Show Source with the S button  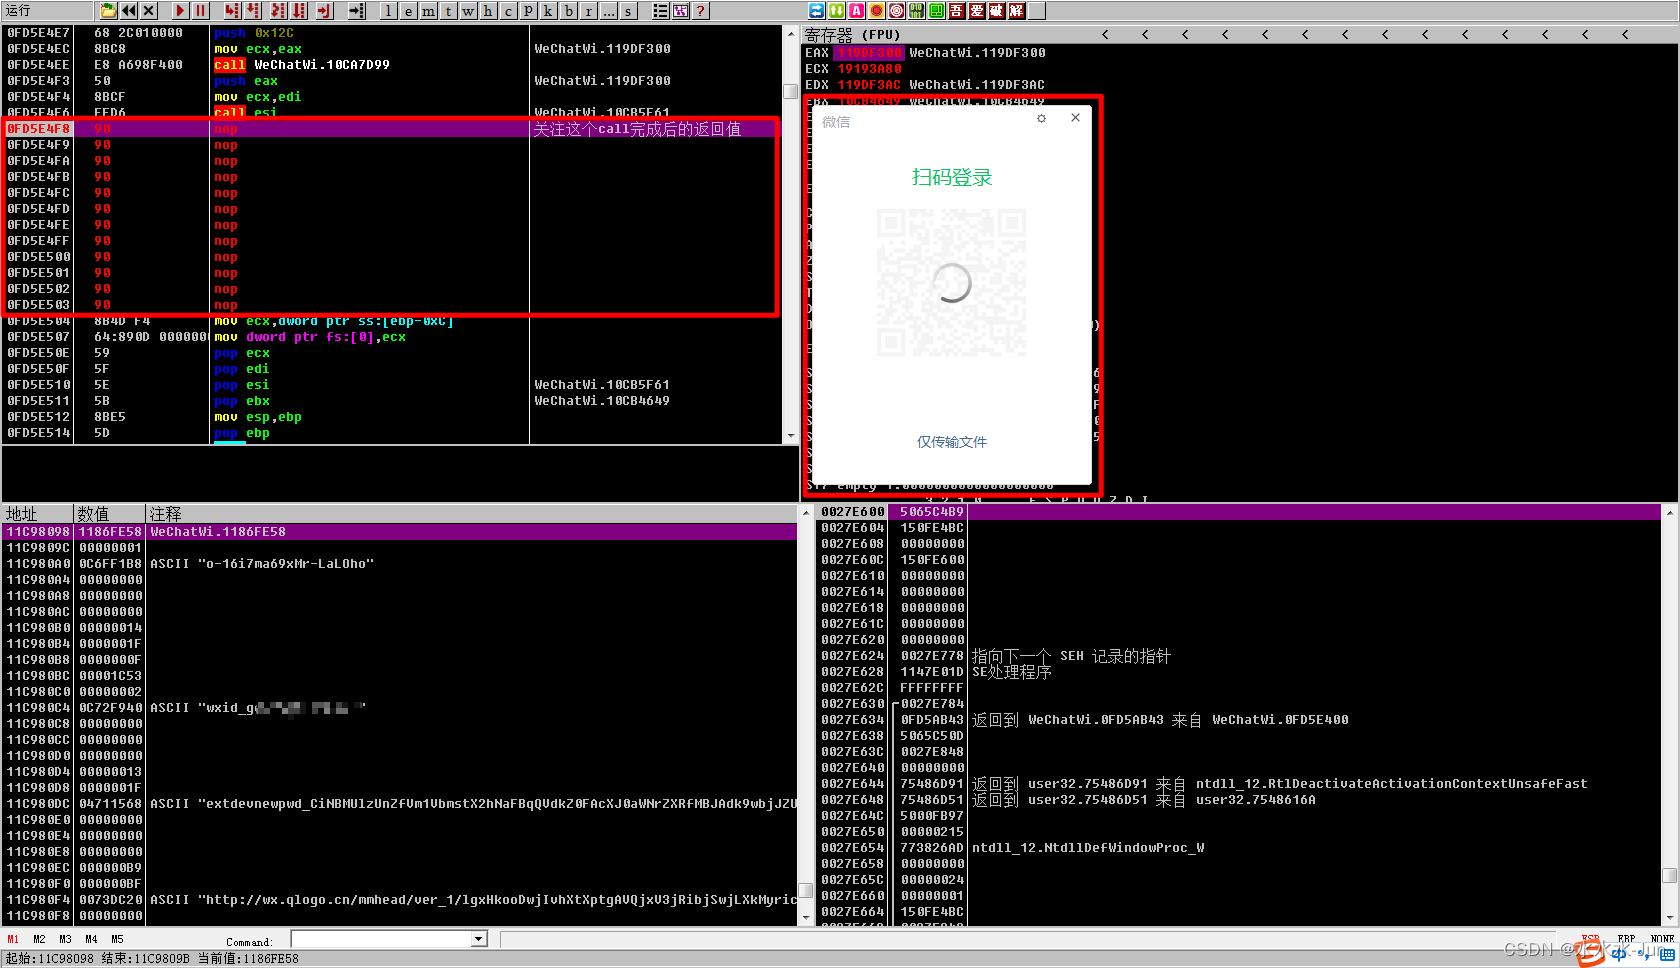(628, 11)
